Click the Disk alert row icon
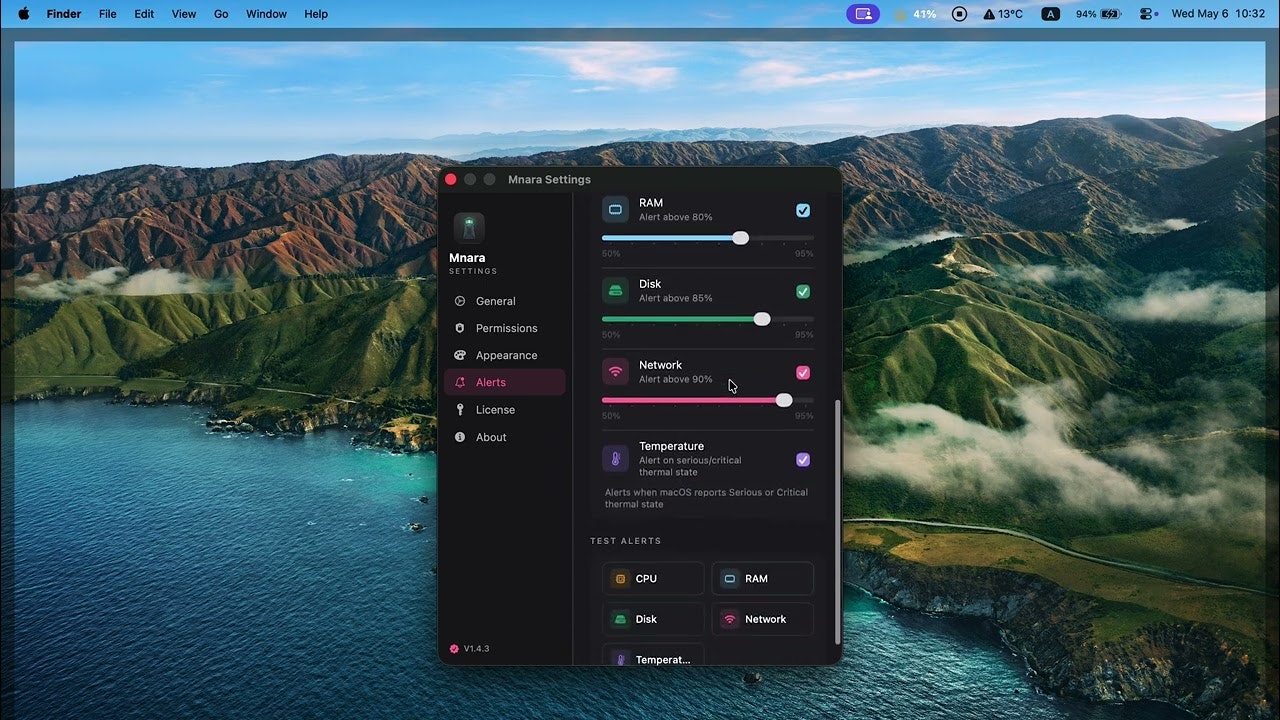 pos(616,291)
